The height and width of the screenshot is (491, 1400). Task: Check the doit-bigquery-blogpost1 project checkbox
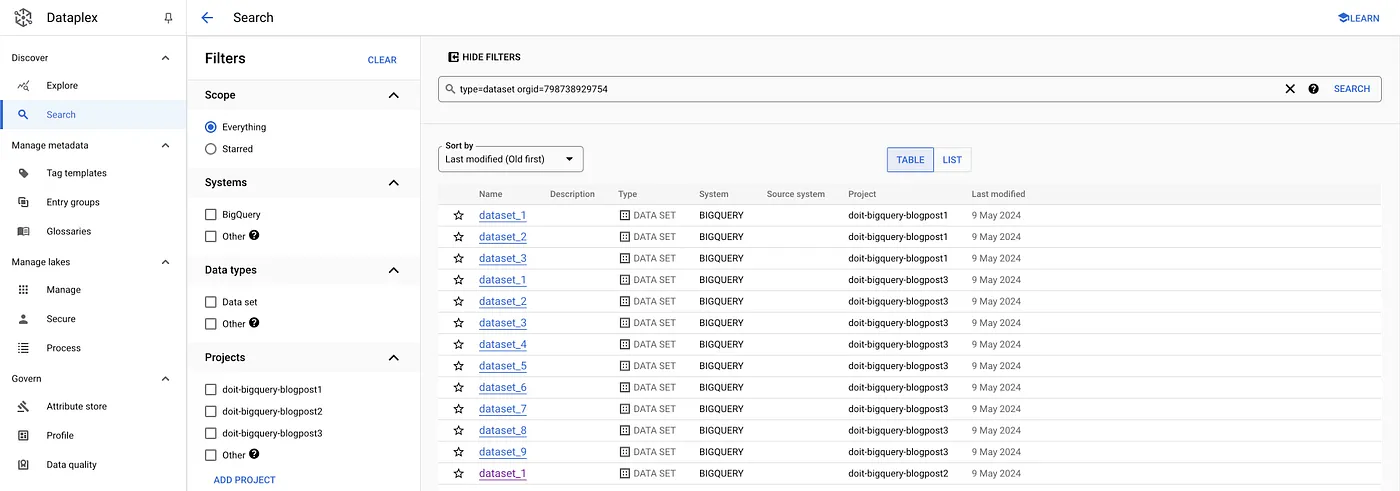click(210, 389)
